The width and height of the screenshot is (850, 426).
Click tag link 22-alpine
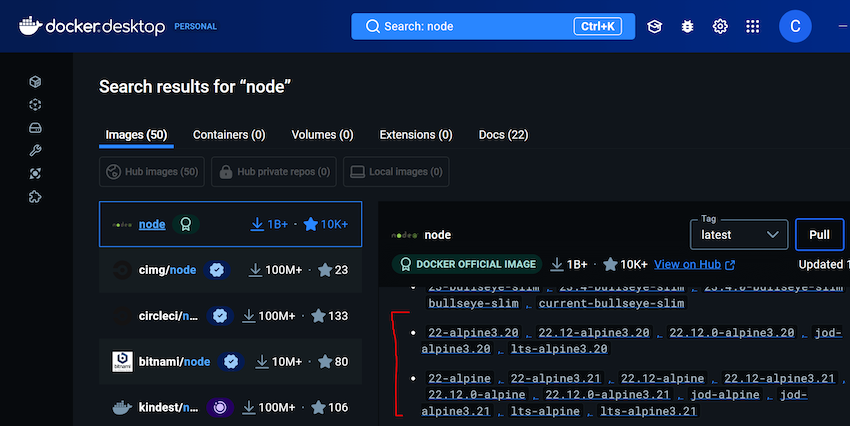[460, 378]
